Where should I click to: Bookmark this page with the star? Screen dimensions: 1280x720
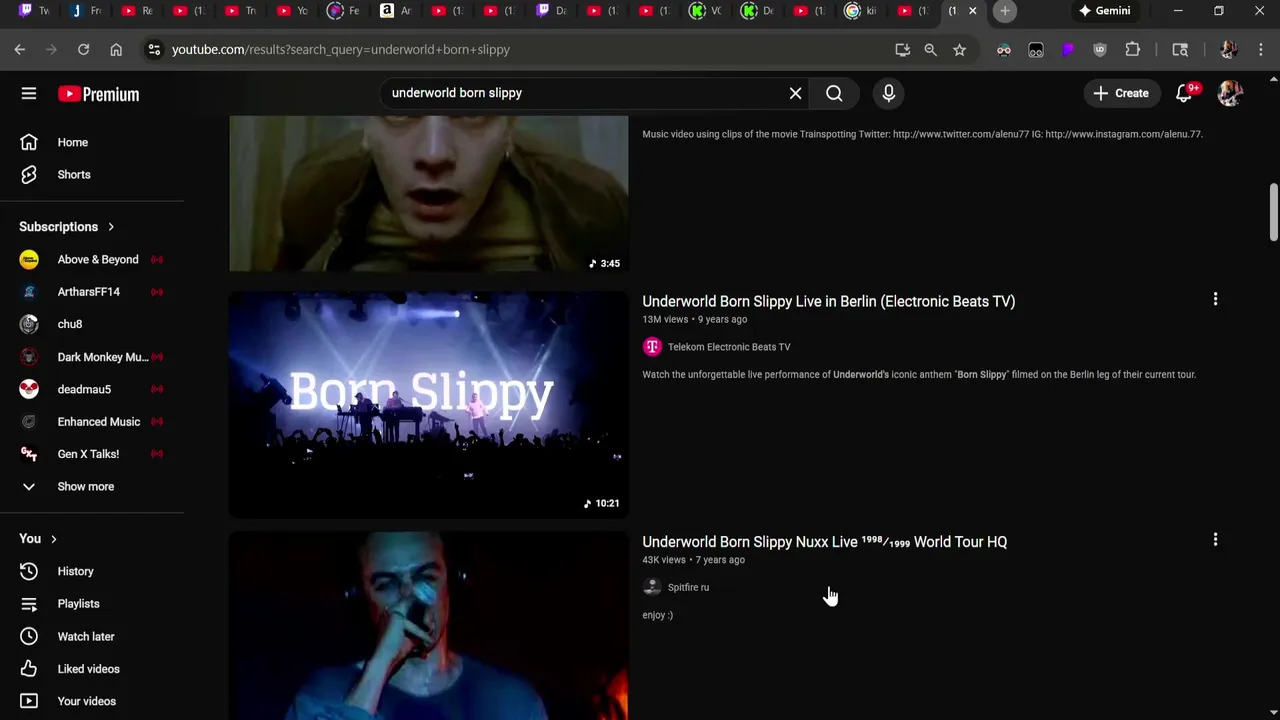pyautogui.click(x=959, y=49)
